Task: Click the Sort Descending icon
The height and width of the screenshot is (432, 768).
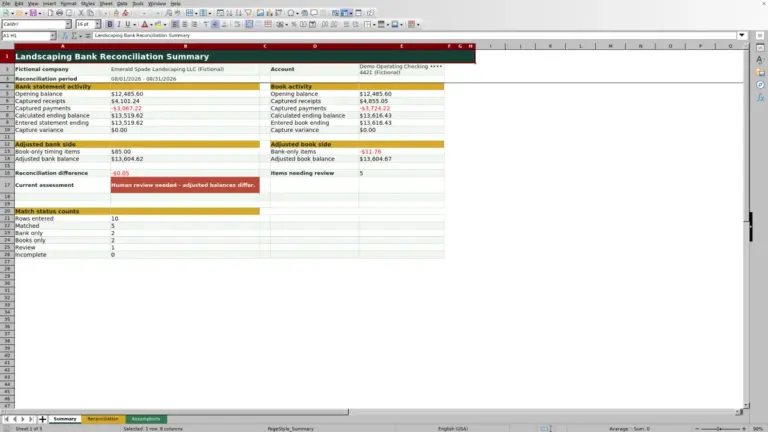Action: click(x=239, y=13)
